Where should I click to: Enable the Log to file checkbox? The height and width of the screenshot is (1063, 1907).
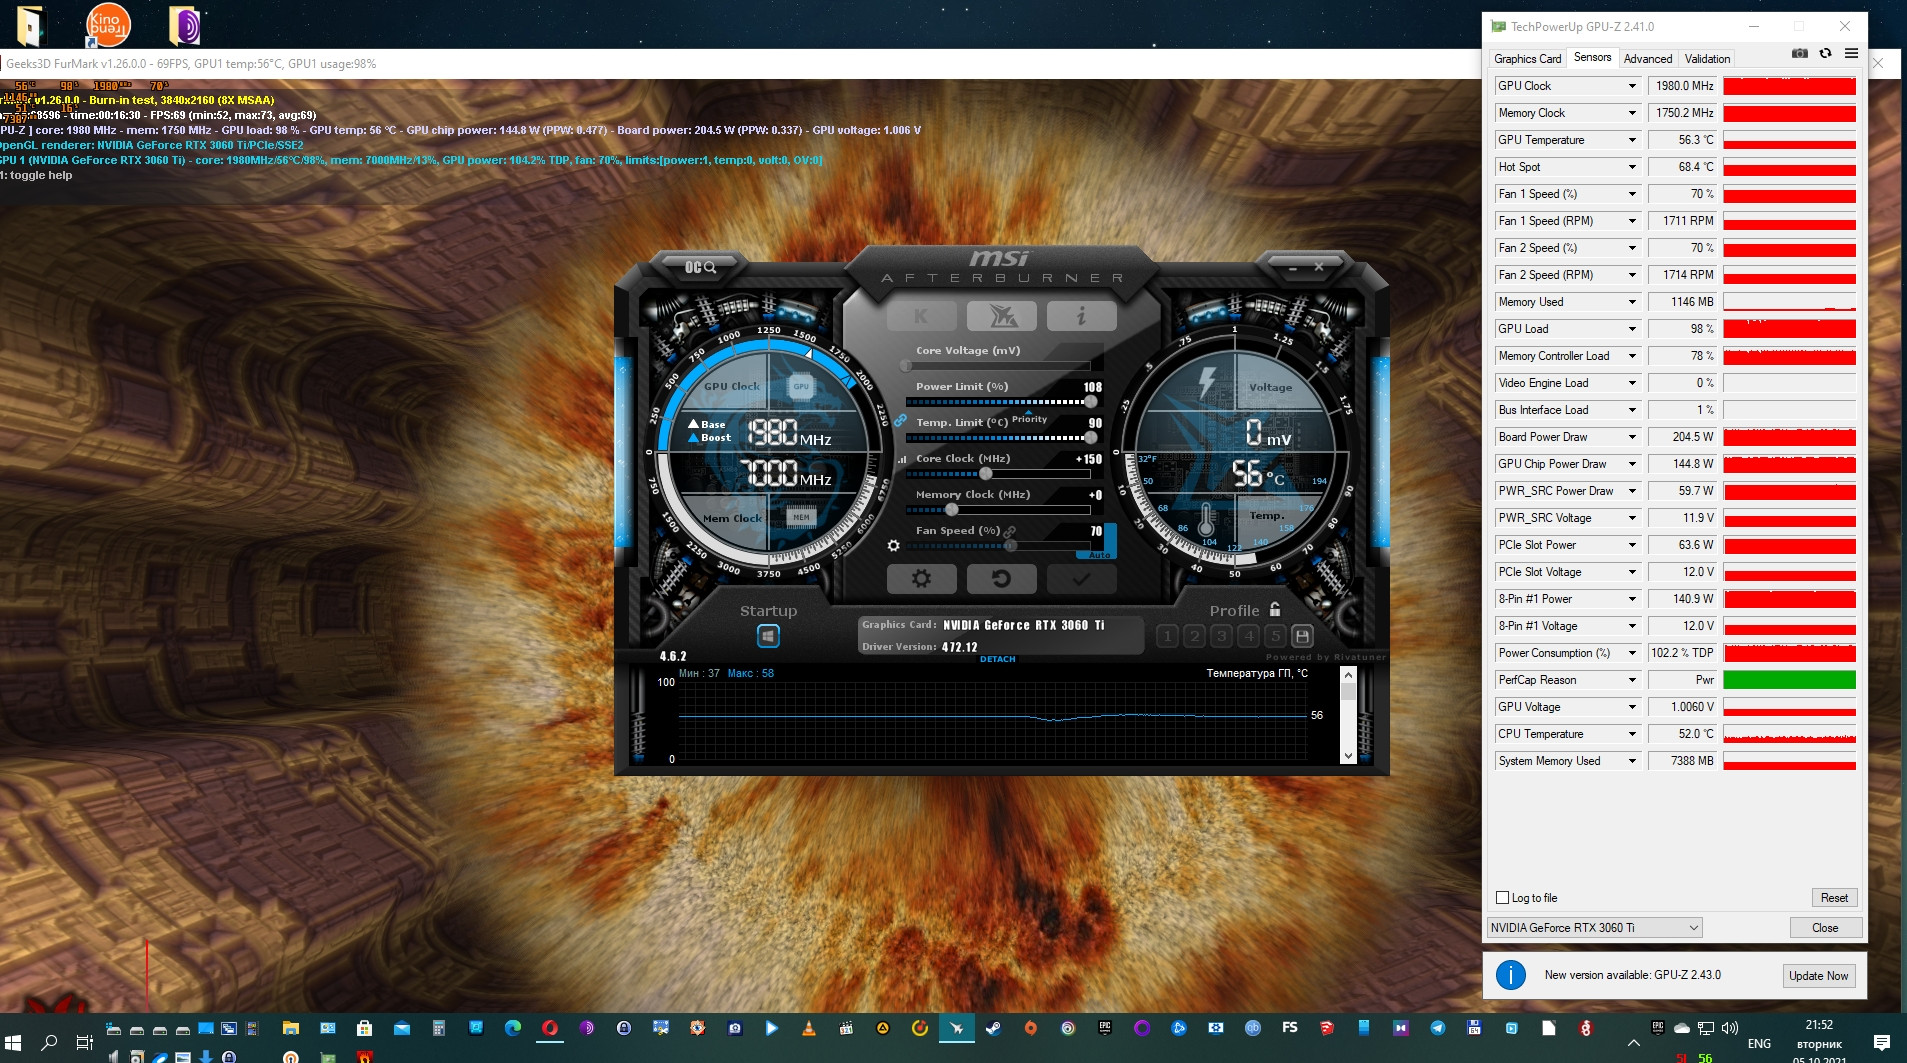tap(1502, 898)
